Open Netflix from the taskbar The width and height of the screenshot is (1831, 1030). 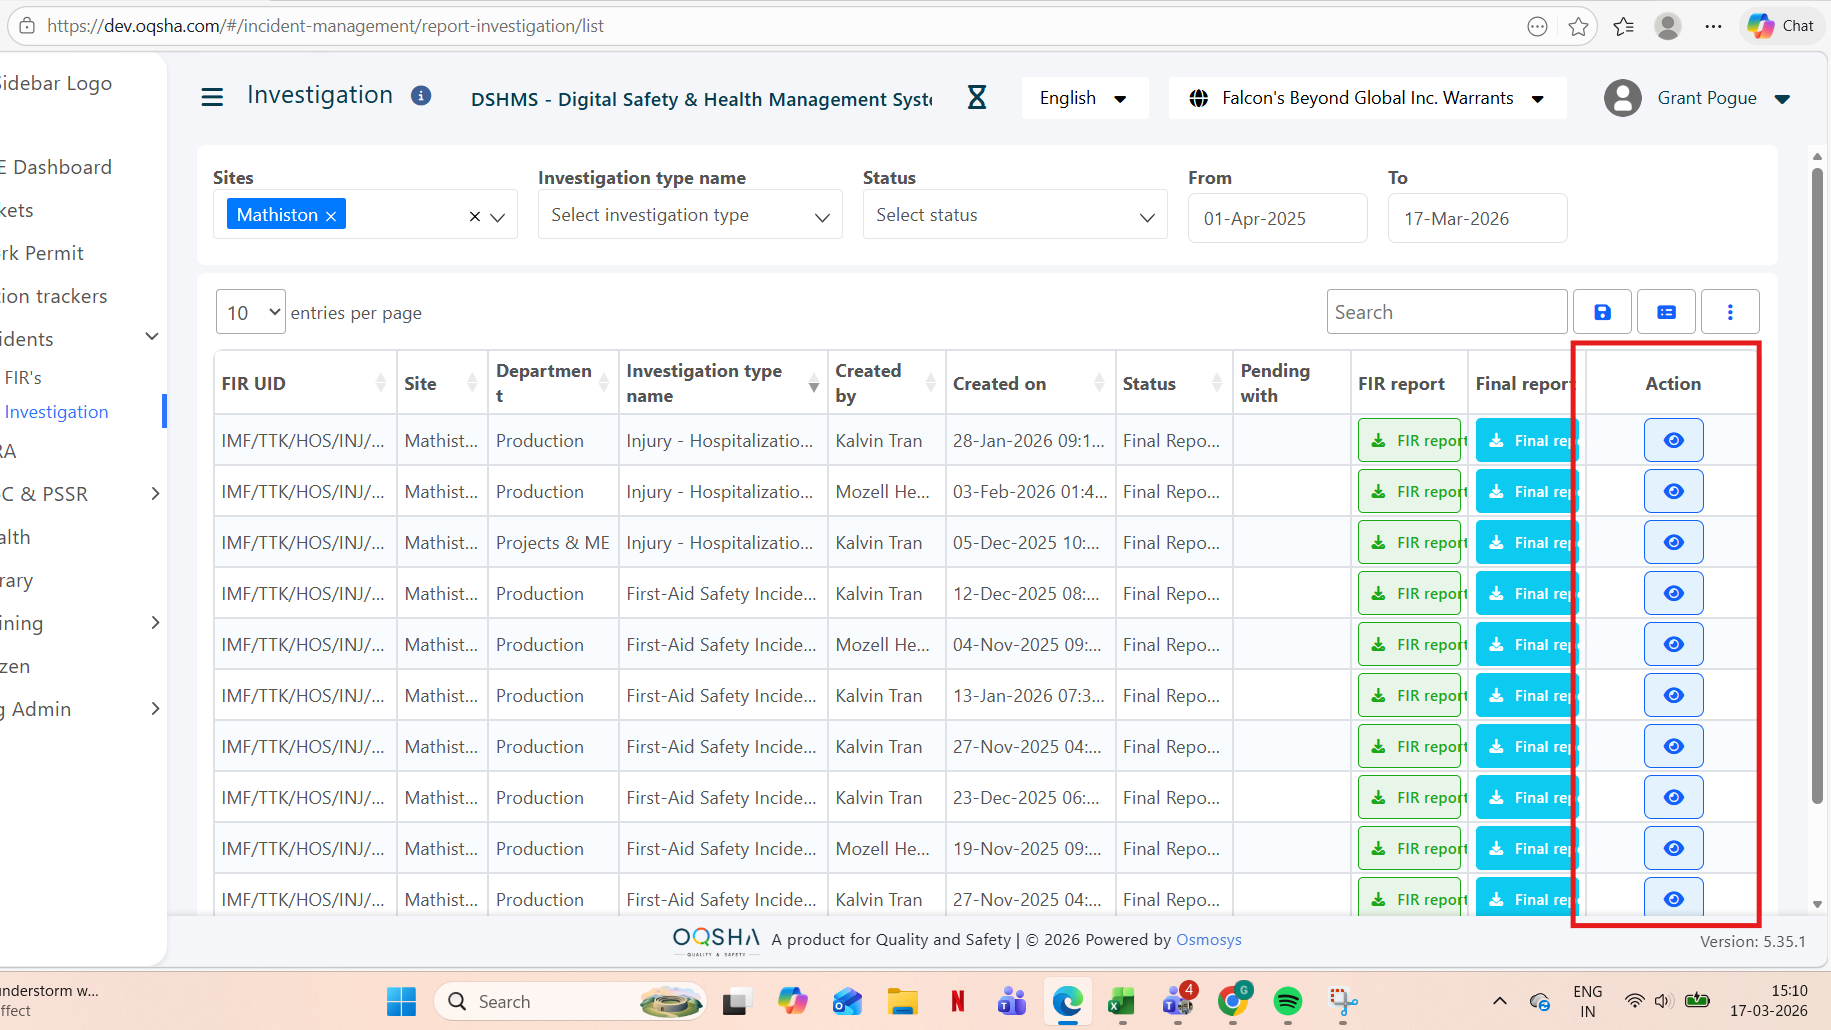[957, 1001]
